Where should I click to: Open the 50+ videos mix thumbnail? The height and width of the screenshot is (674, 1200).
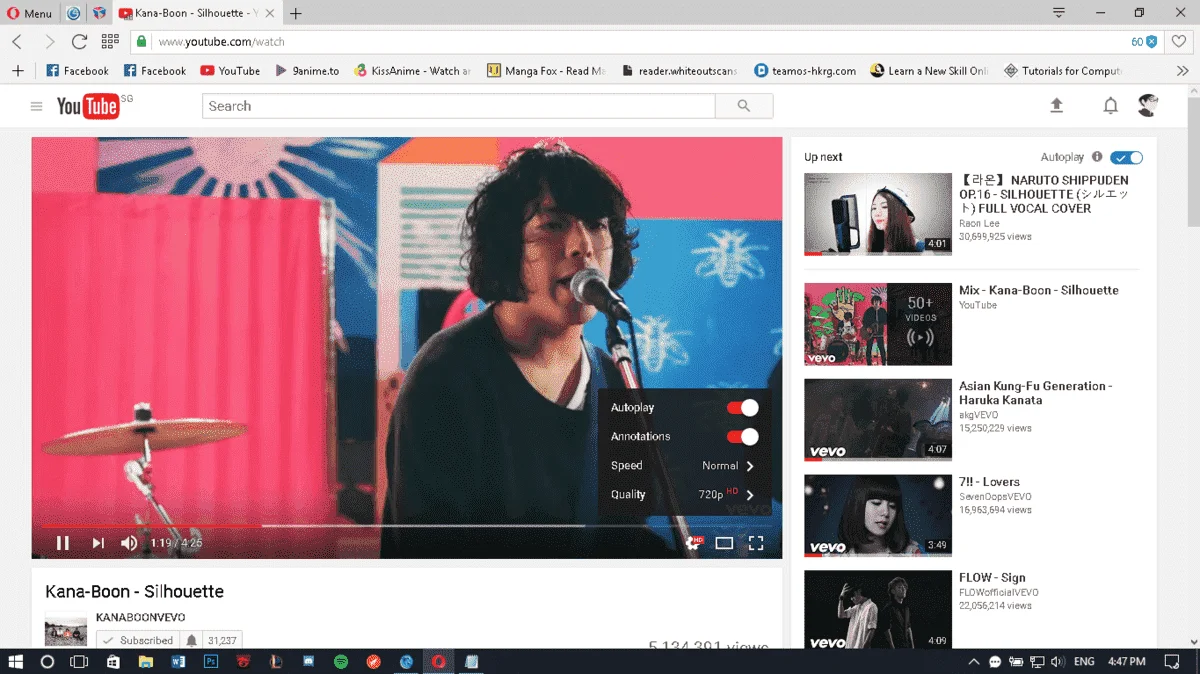point(878,324)
